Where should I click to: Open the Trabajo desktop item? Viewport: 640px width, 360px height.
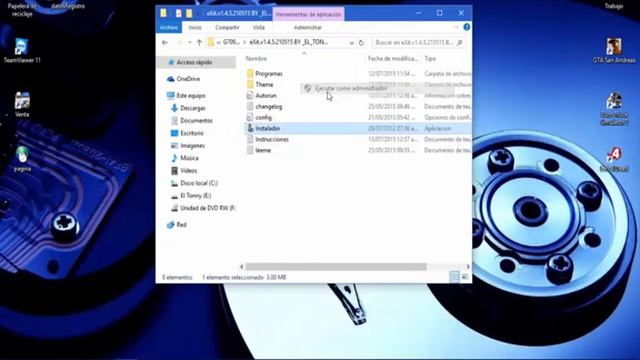pos(613,6)
